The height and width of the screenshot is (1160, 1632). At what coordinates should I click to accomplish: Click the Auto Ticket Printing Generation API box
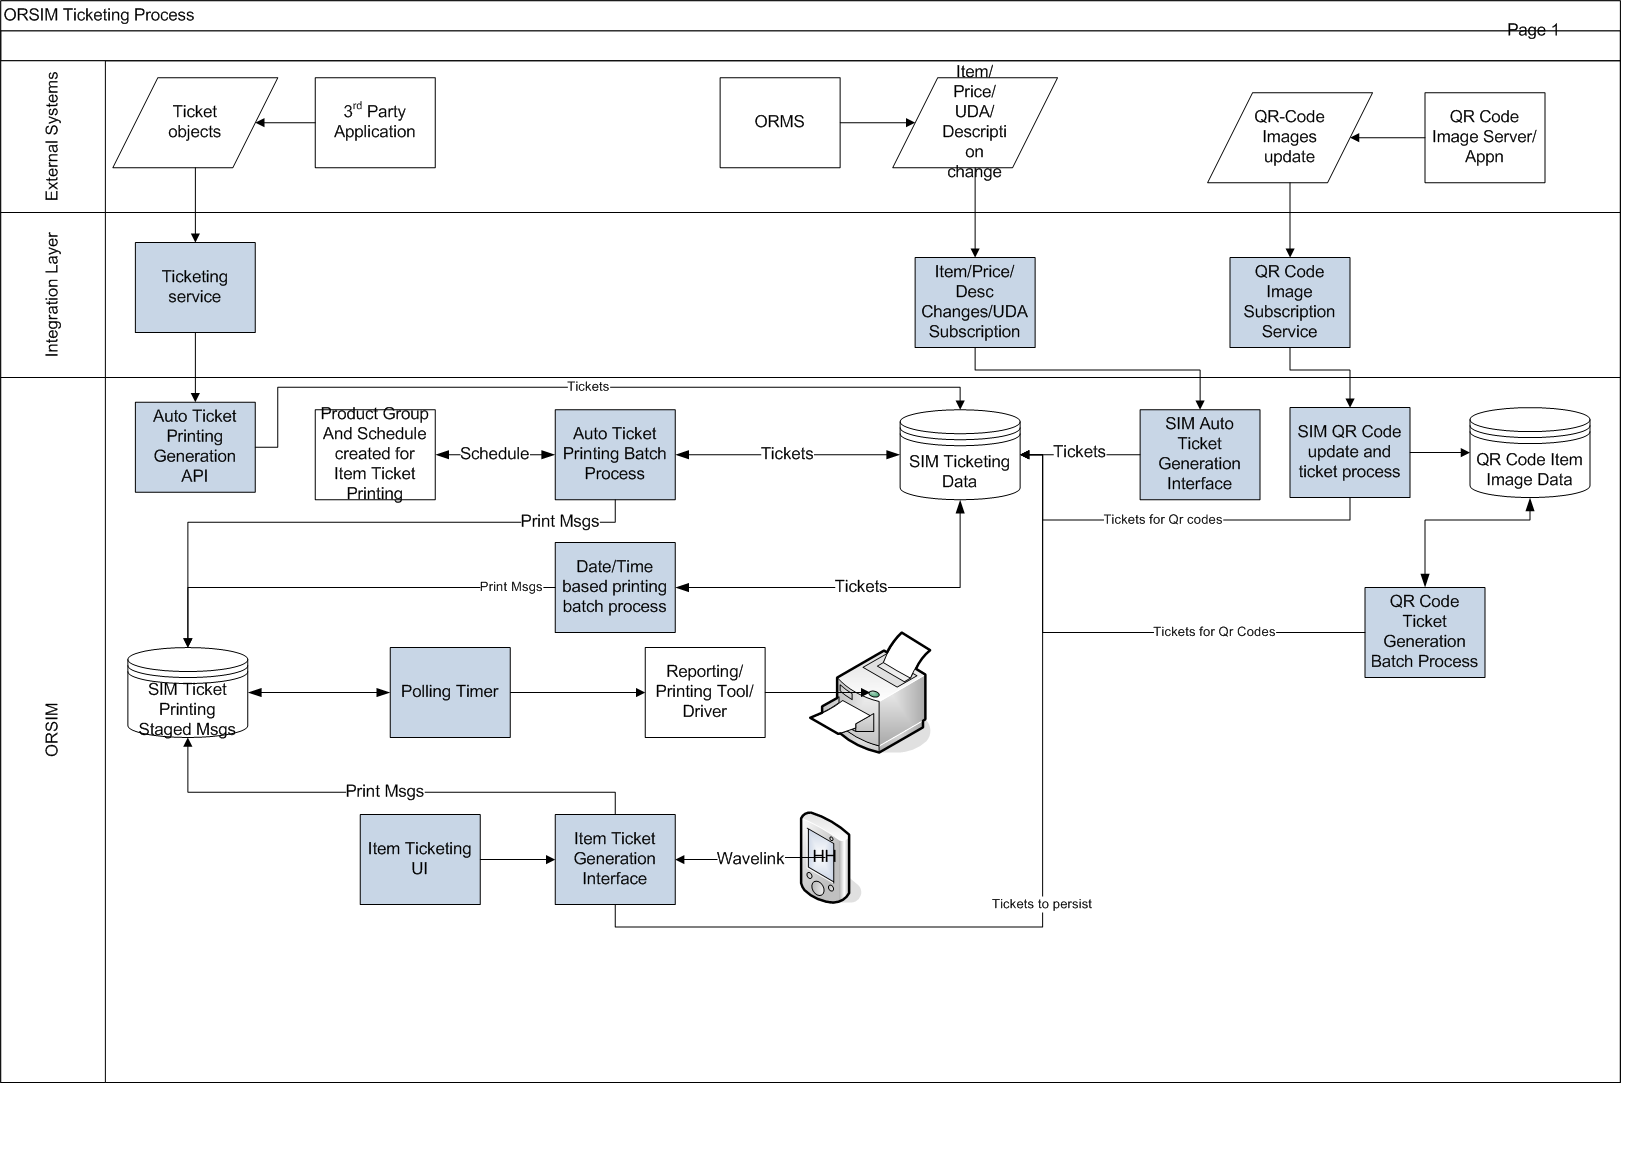[x=195, y=447]
